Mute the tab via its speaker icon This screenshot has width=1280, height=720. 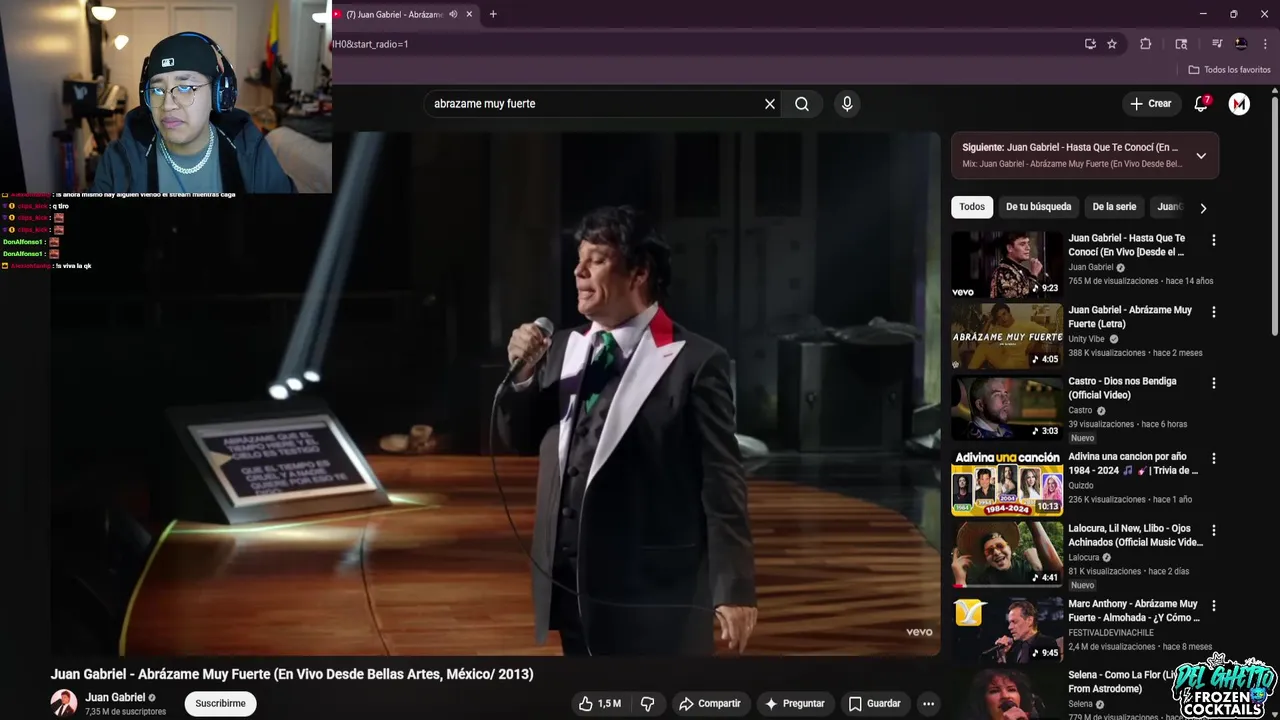coord(453,14)
